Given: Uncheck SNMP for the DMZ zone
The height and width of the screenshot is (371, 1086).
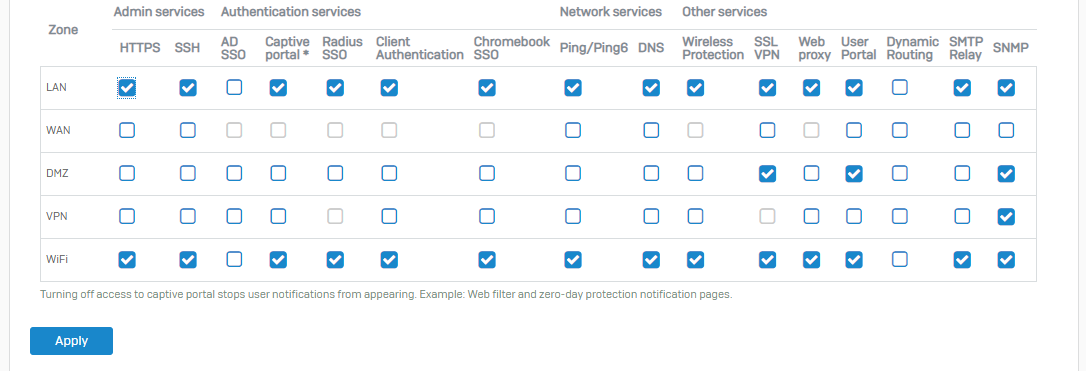Looking at the screenshot, I should (x=1006, y=174).
